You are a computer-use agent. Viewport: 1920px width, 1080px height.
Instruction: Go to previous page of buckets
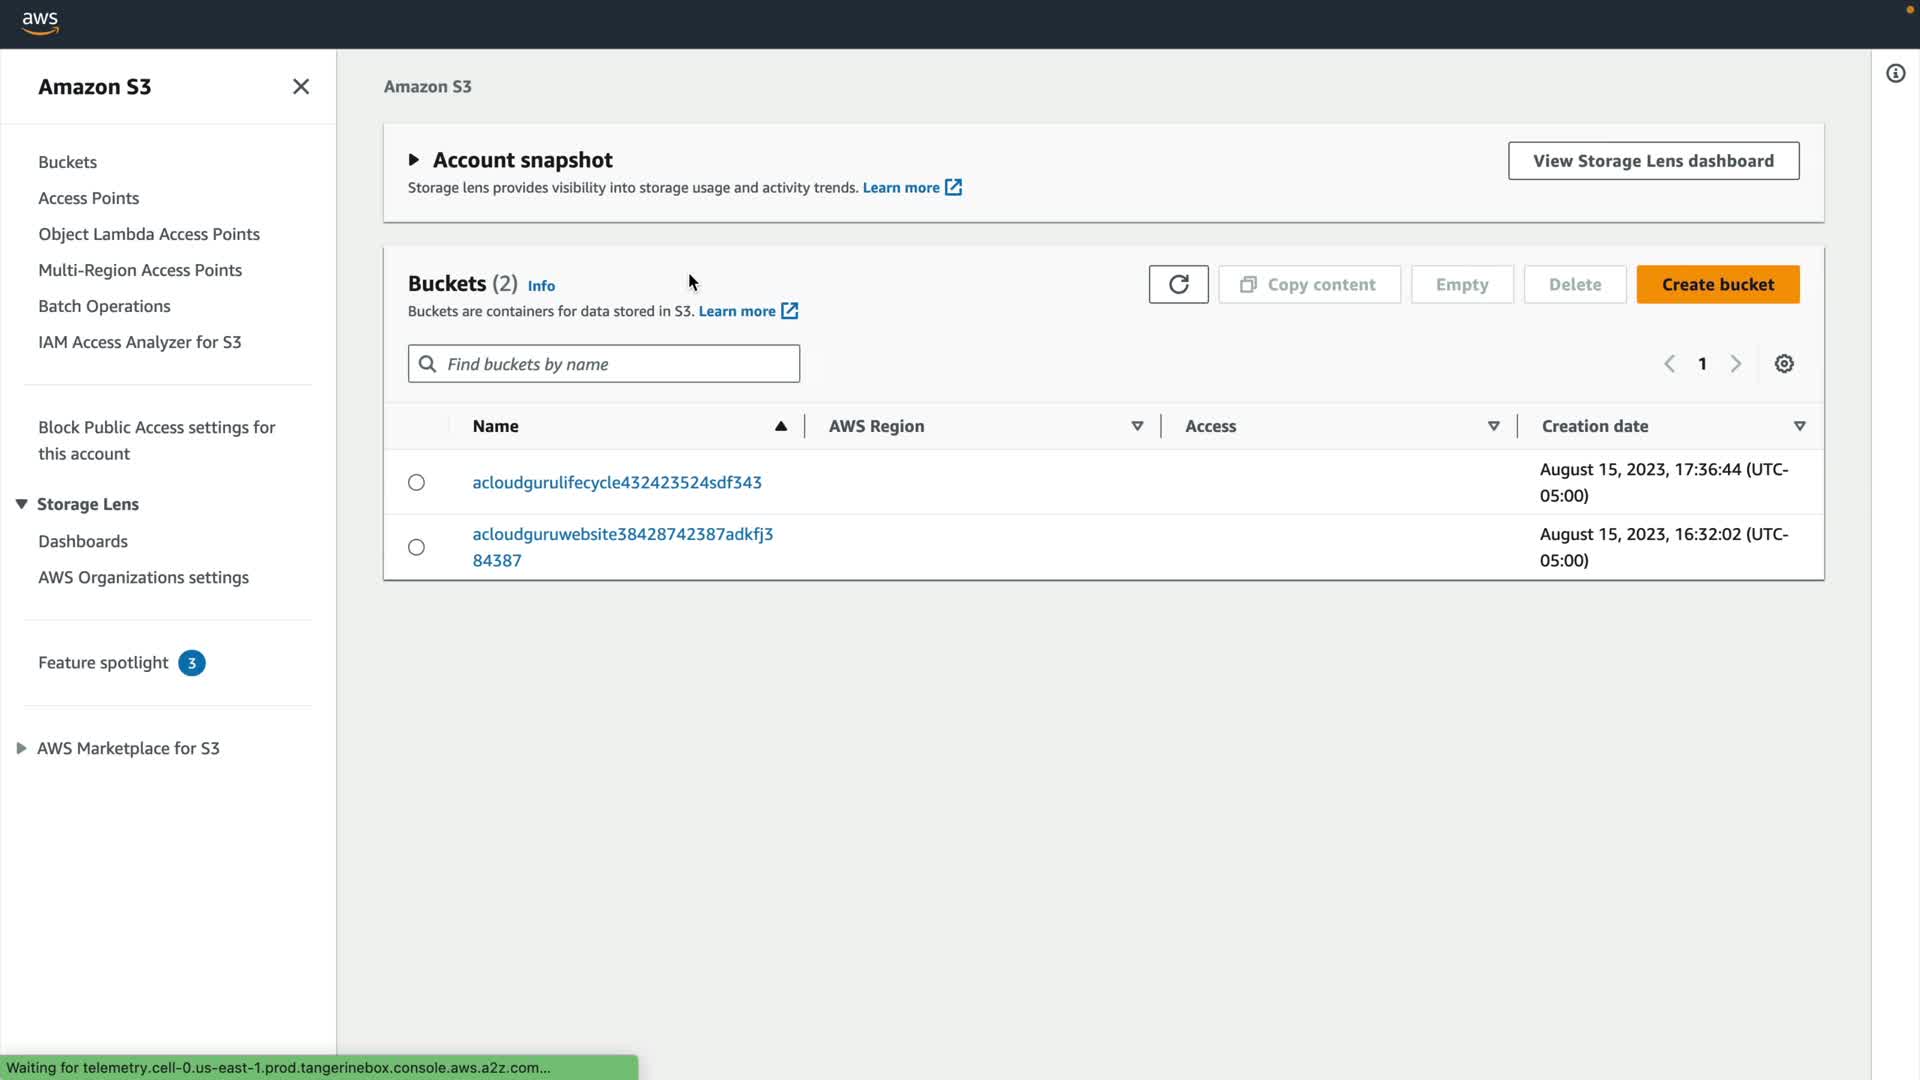click(x=1669, y=364)
